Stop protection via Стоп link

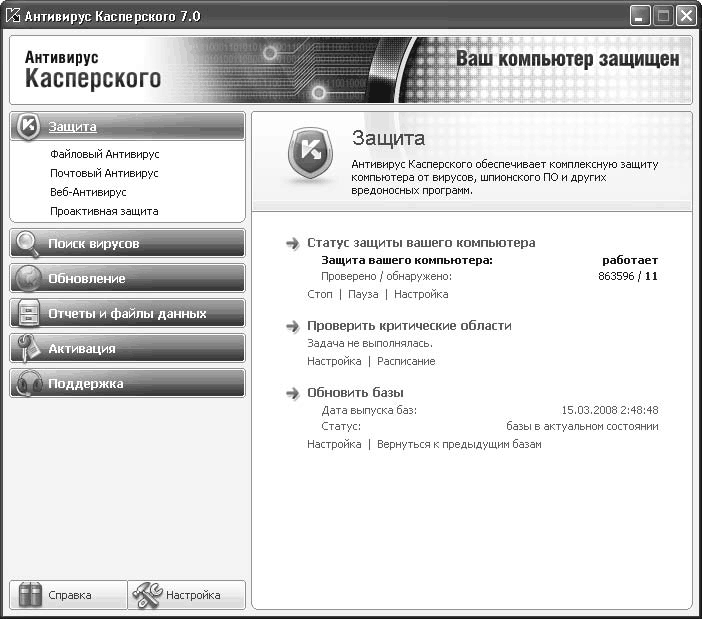(320, 295)
